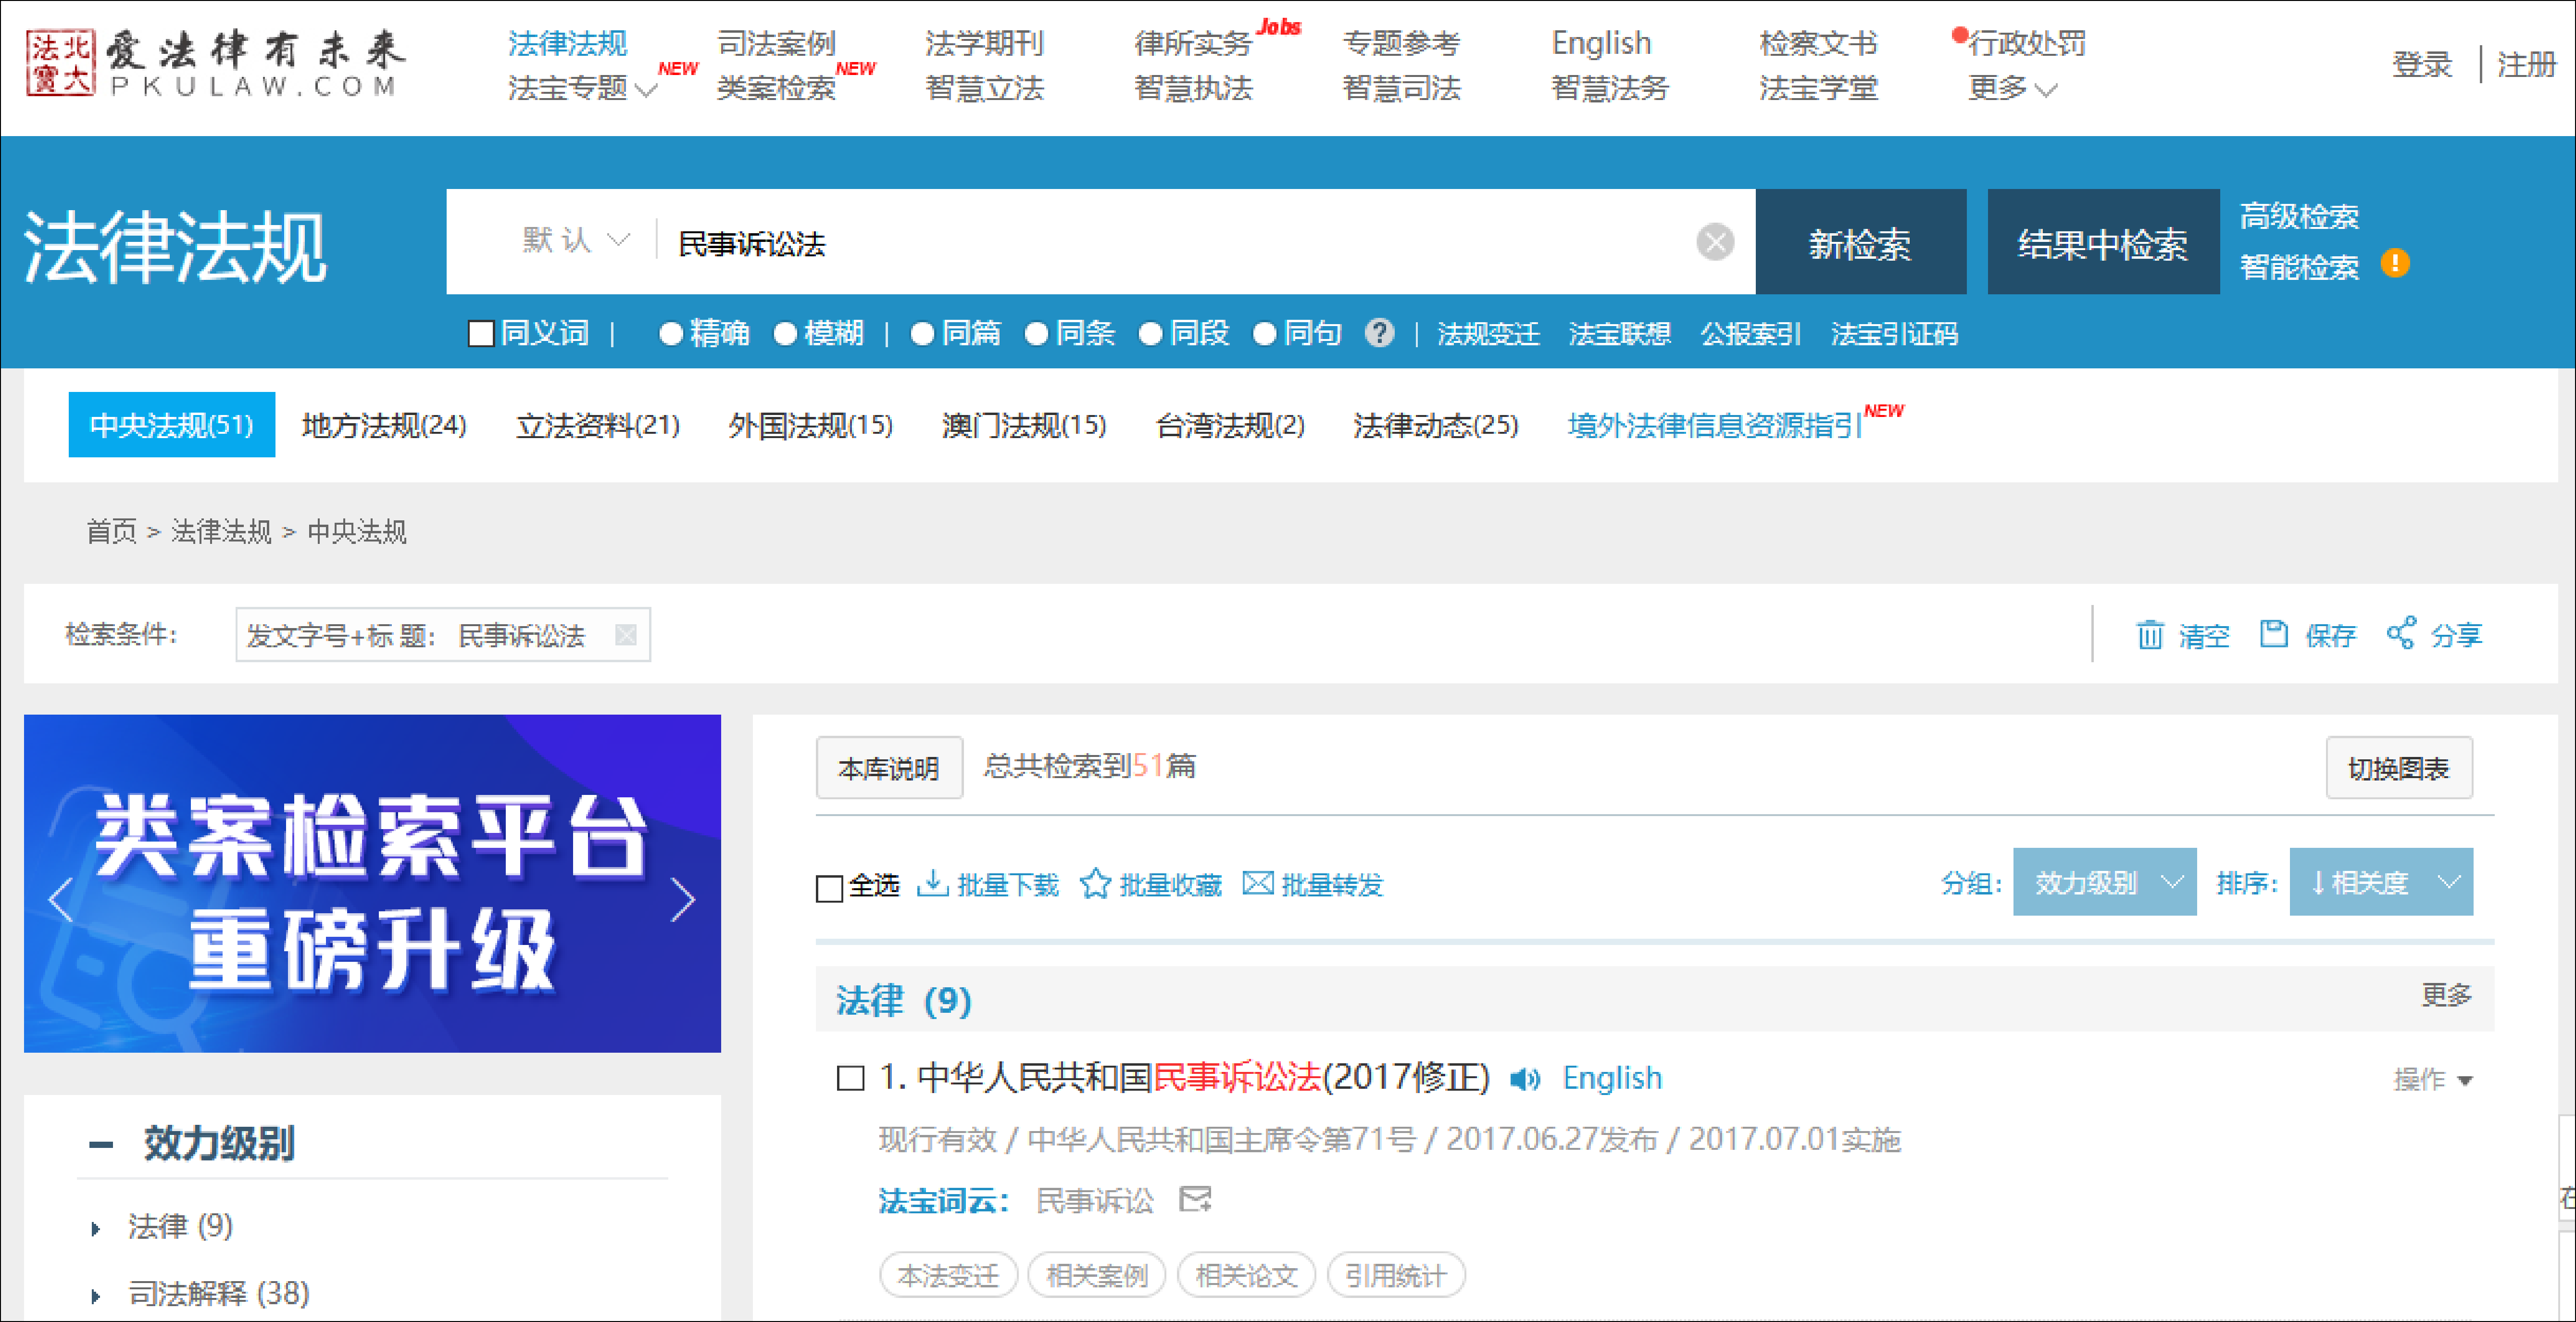Expand the 司法解释 (38) tree item
The width and height of the screenshot is (2576, 1322).
[96, 1295]
